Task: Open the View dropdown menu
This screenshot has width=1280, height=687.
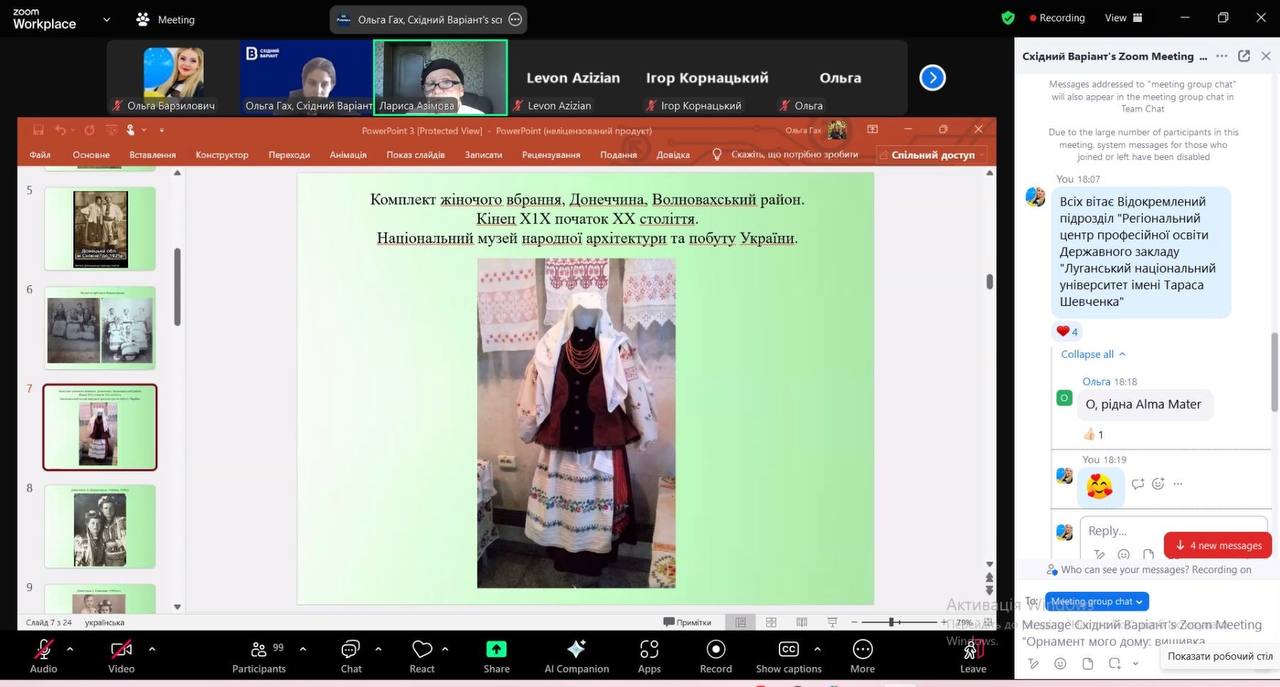Action: pyautogui.click(x=1122, y=18)
